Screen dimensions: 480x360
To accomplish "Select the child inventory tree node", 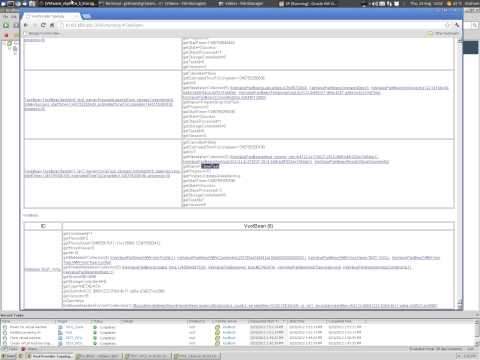I will 15,49.
